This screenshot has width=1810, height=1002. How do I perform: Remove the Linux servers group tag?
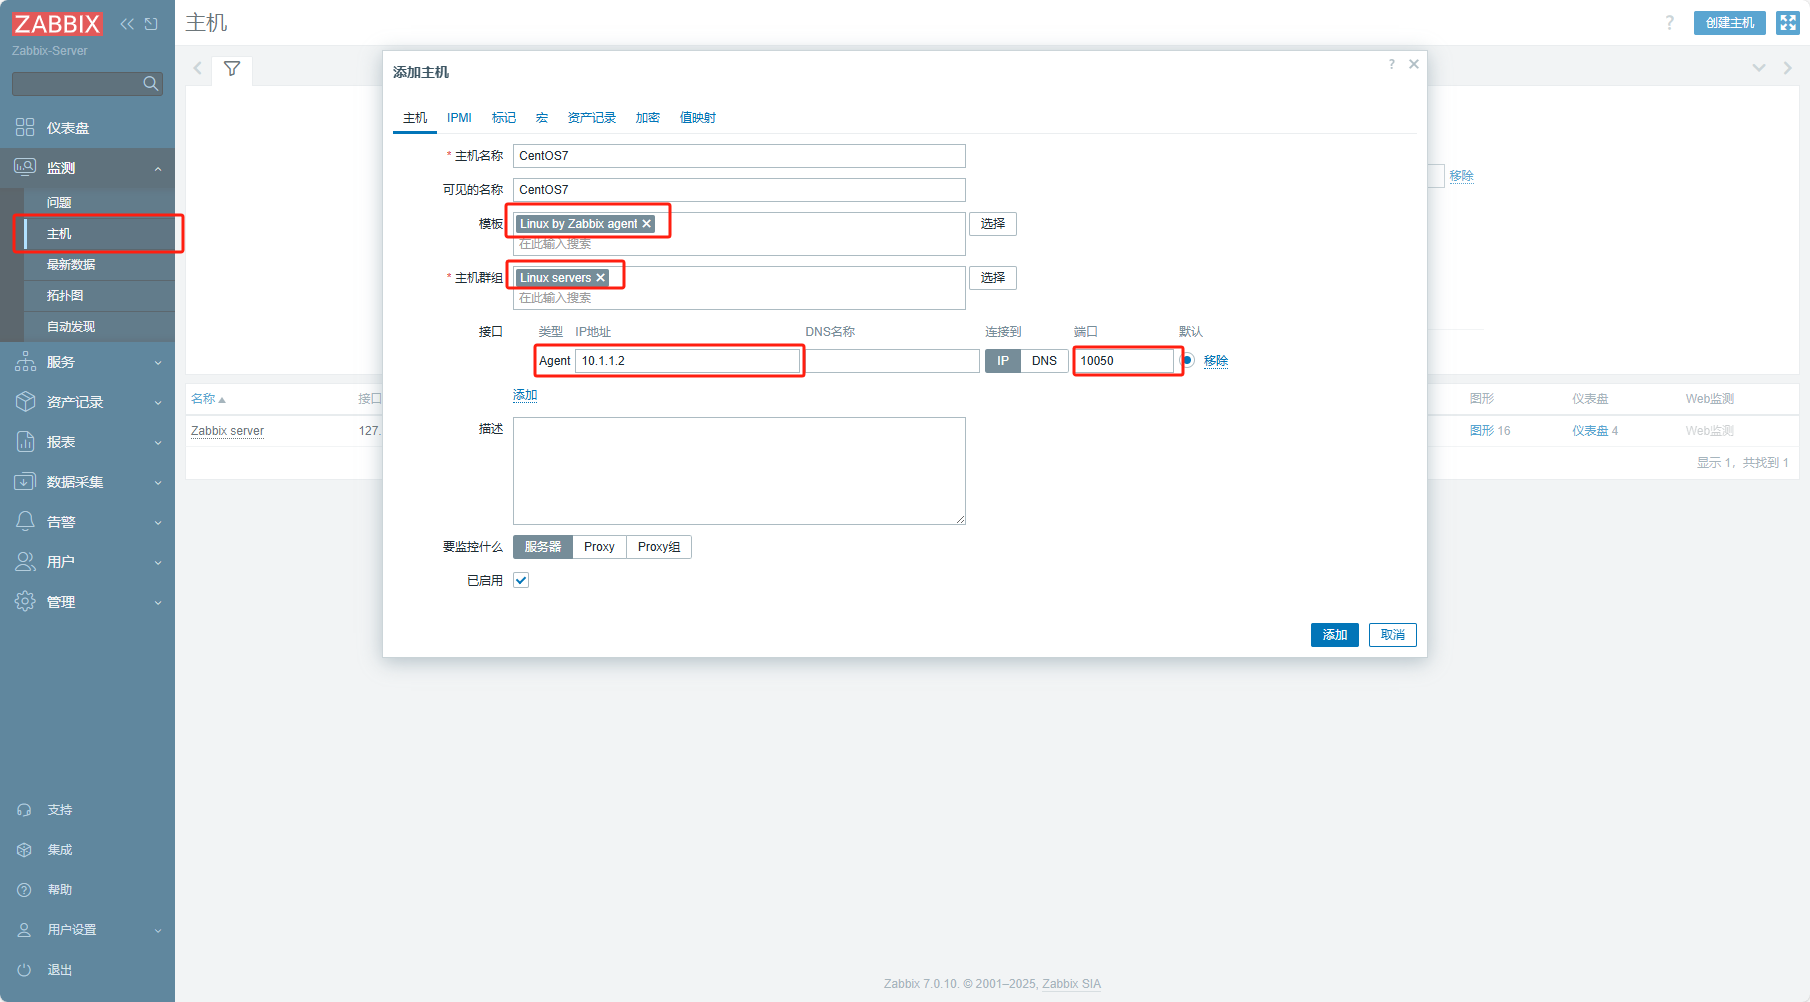tap(601, 278)
